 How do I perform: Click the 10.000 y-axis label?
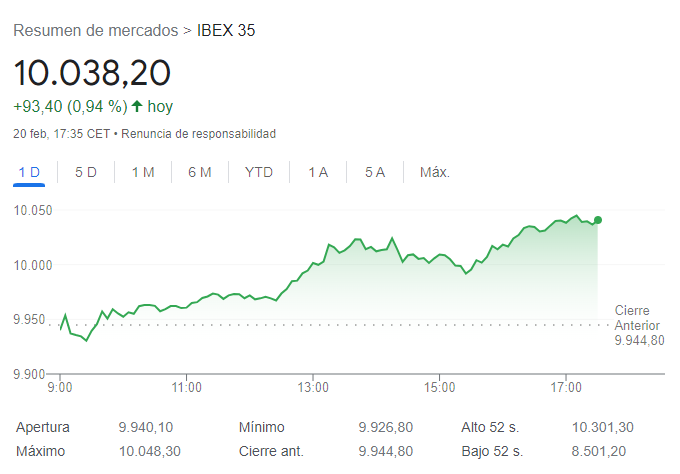33,265
